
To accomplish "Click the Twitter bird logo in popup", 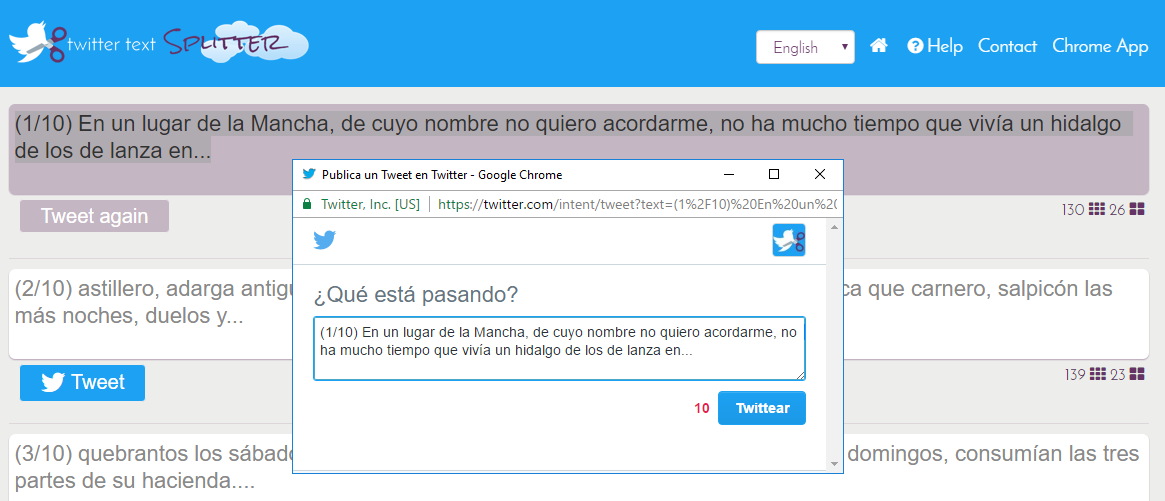I will point(325,240).
